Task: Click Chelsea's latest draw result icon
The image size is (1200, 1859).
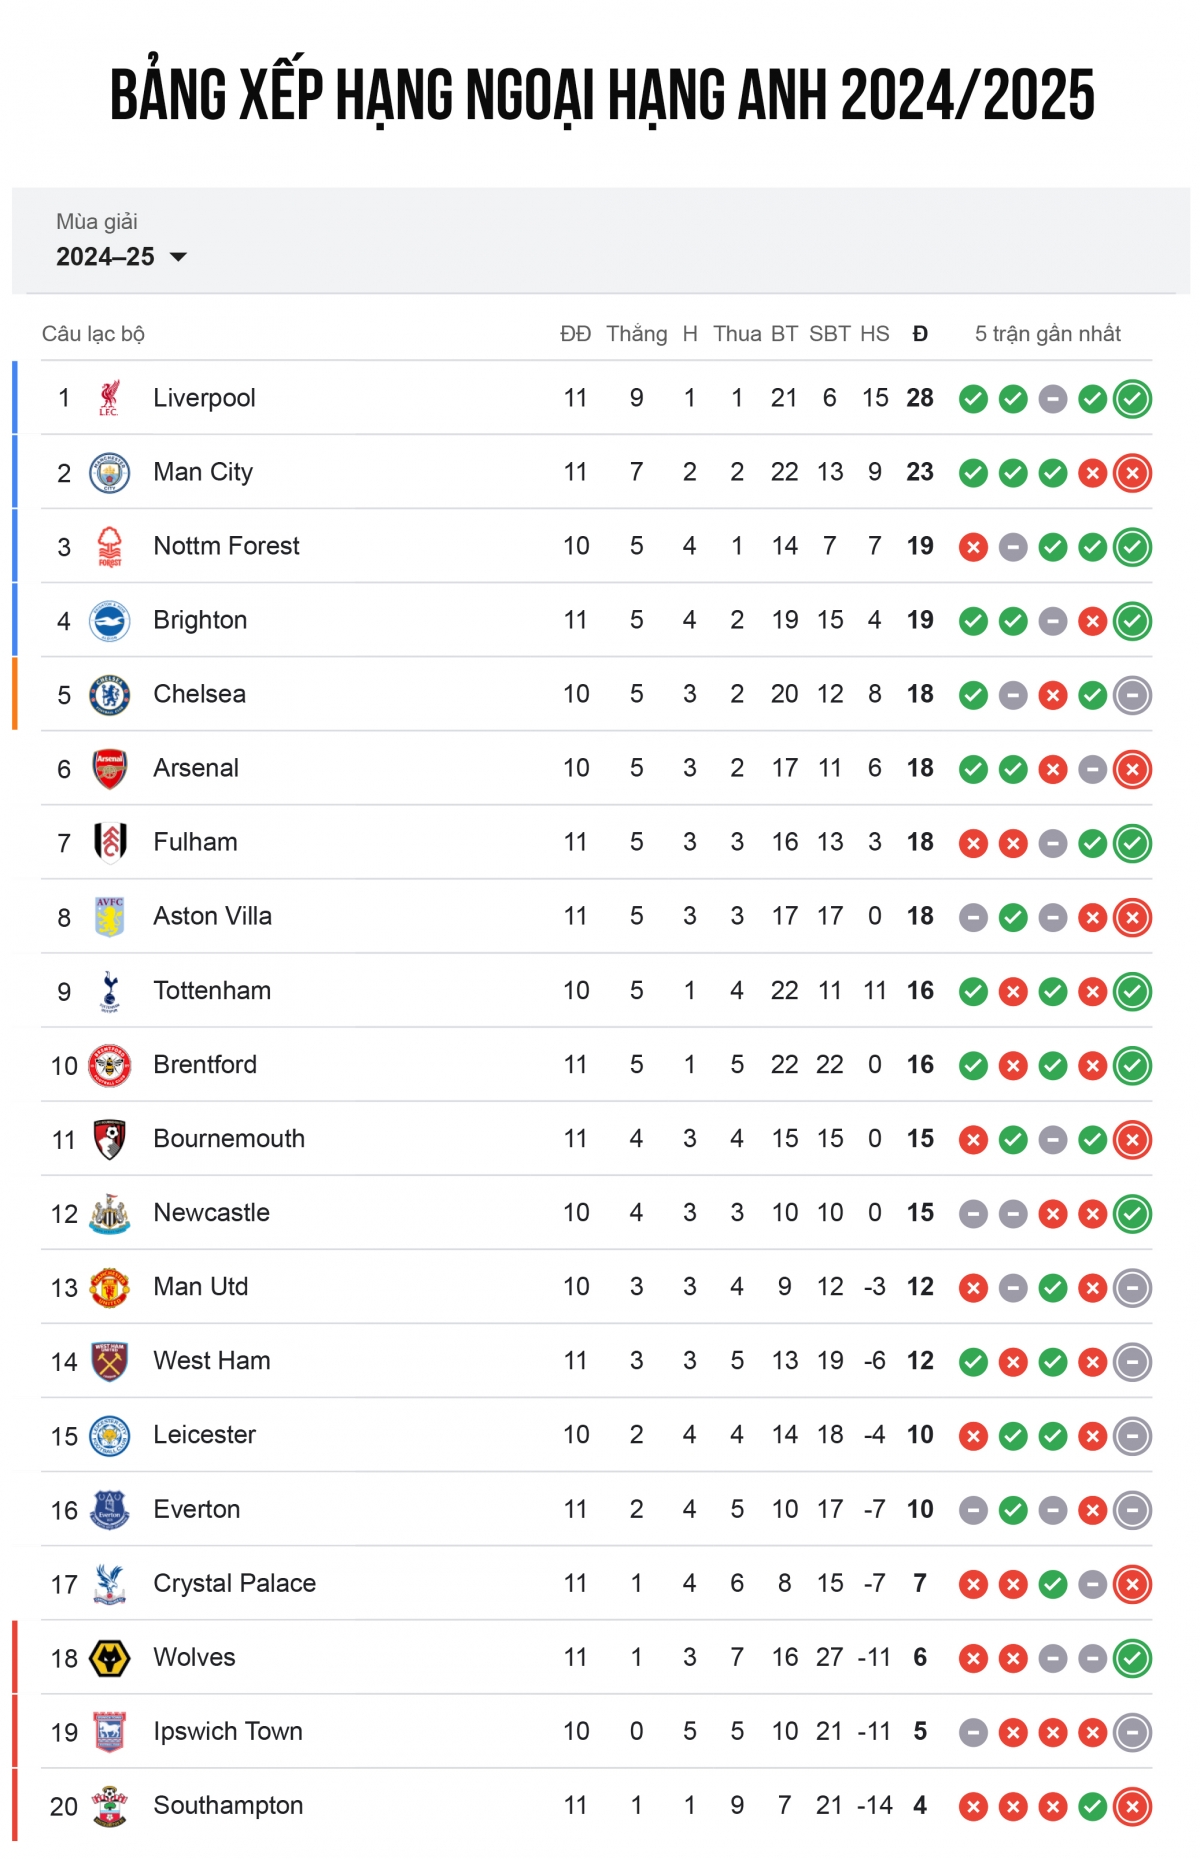Action: (x=1132, y=695)
